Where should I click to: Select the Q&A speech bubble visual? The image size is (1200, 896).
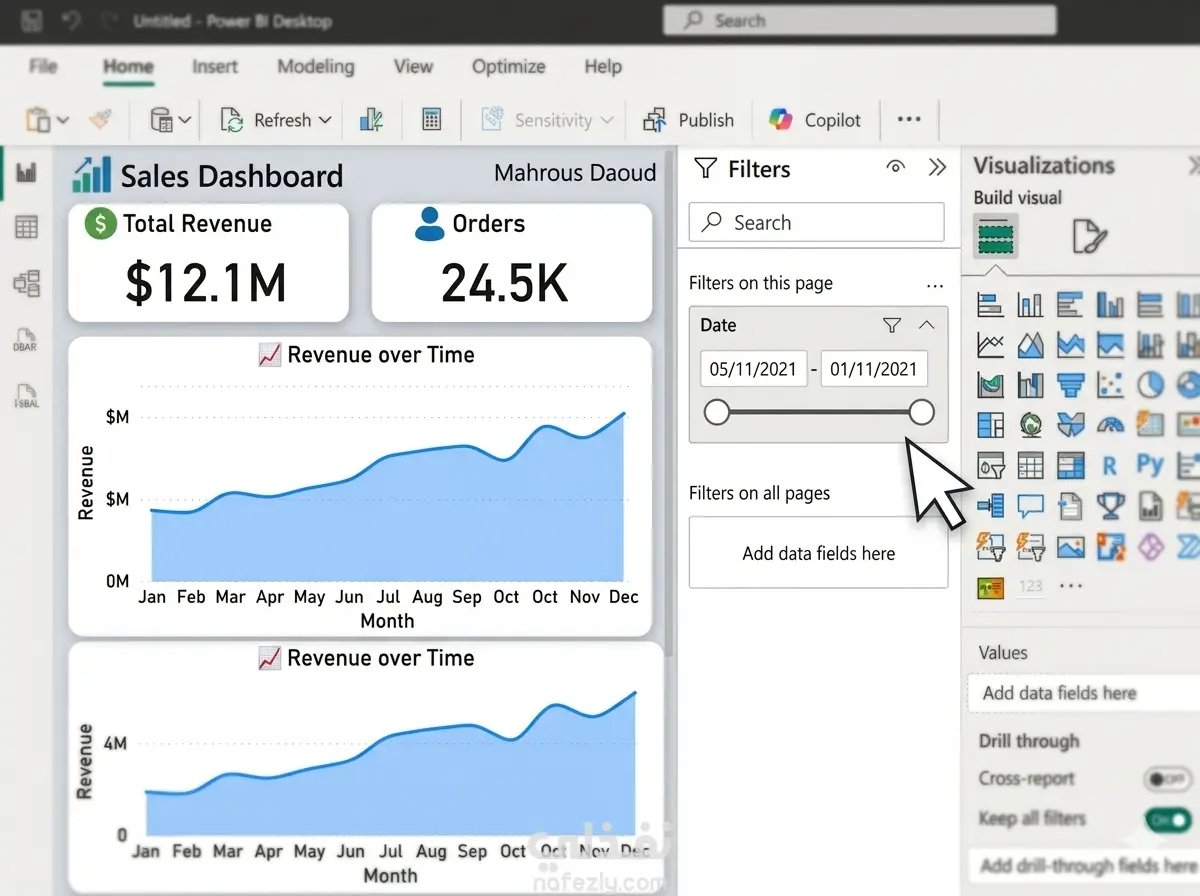[x=1031, y=505]
